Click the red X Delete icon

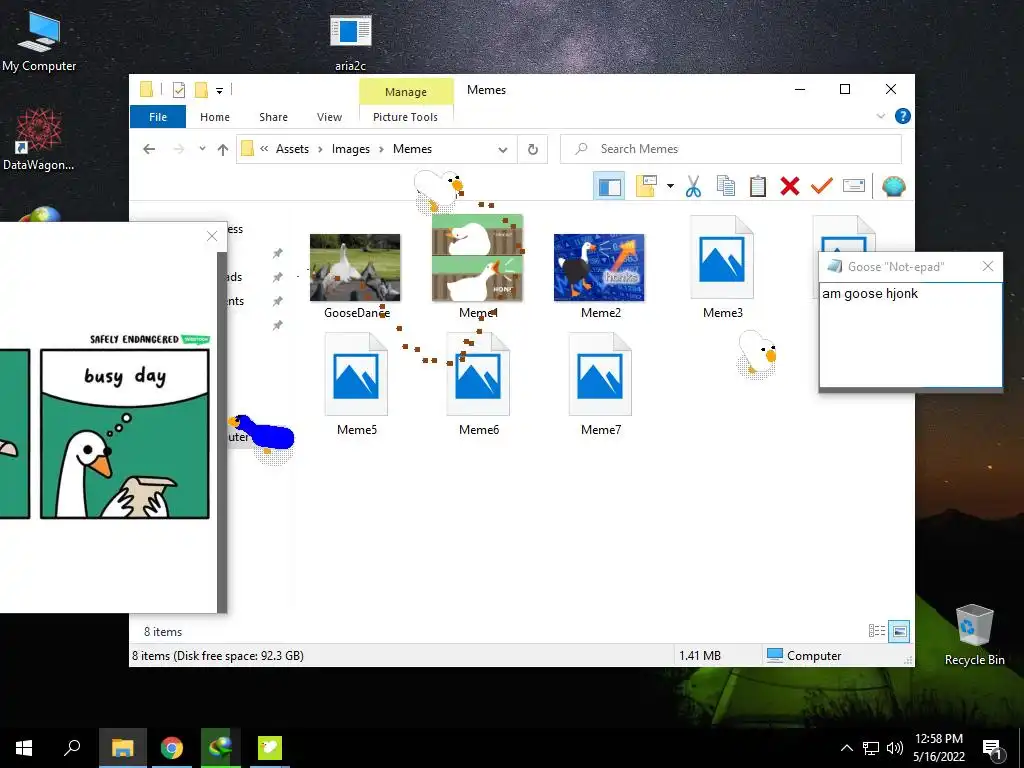tap(790, 187)
